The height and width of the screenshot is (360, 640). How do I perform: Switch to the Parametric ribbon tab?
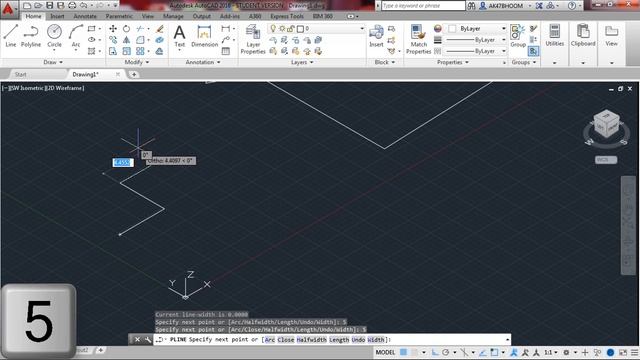119,16
